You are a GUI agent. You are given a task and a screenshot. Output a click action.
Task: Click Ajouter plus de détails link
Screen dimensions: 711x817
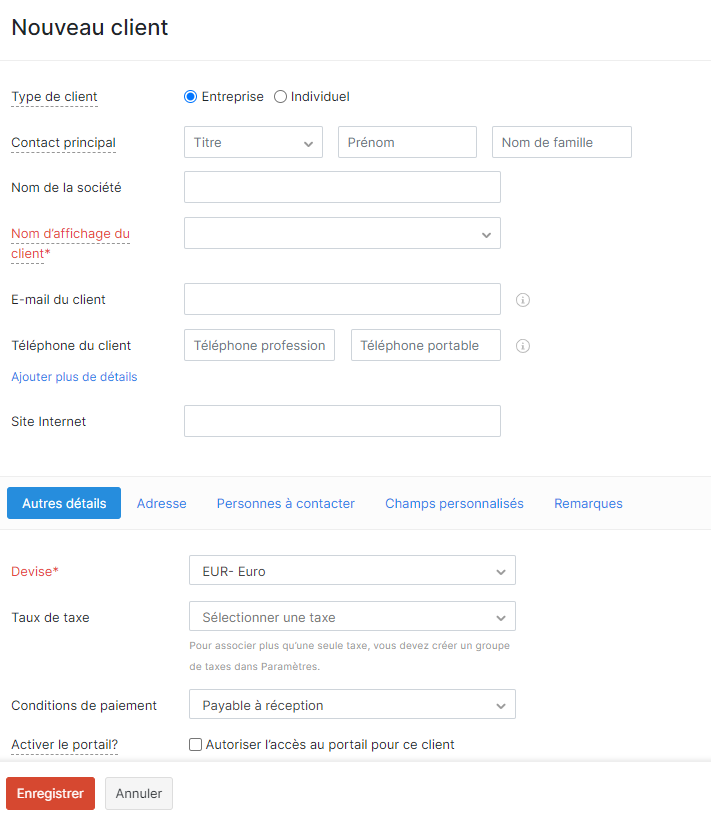pyautogui.click(x=74, y=377)
